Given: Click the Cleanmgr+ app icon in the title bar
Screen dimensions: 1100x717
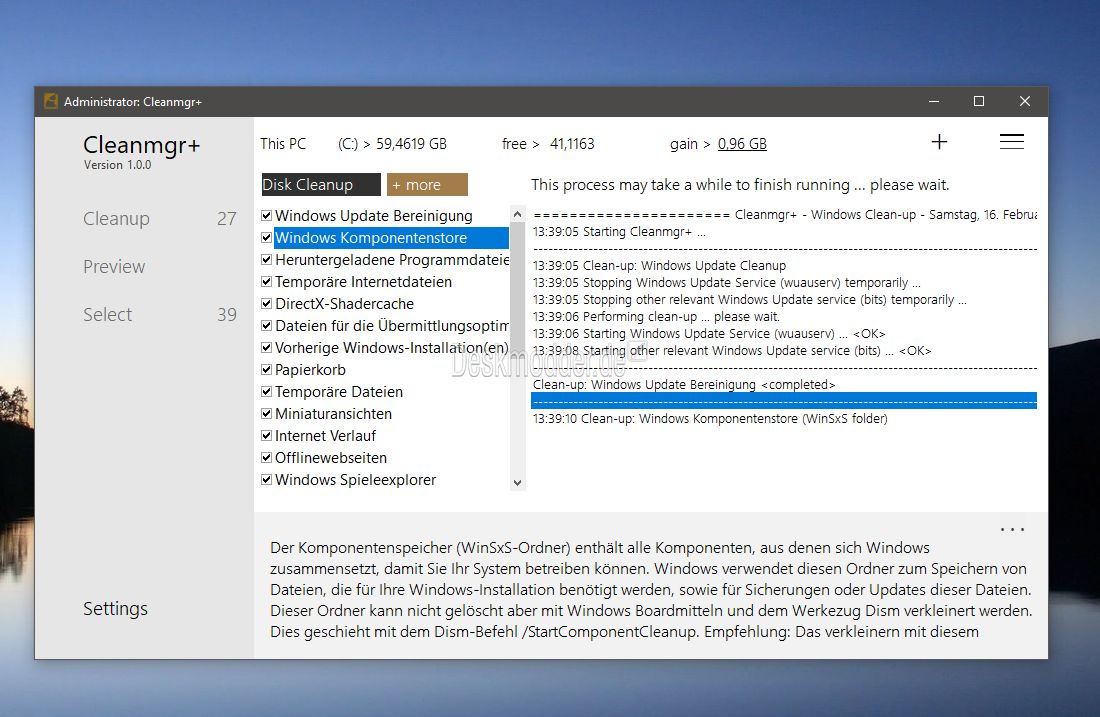Looking at the screenshot, I should pyautogui.click(x=51, y=101).
